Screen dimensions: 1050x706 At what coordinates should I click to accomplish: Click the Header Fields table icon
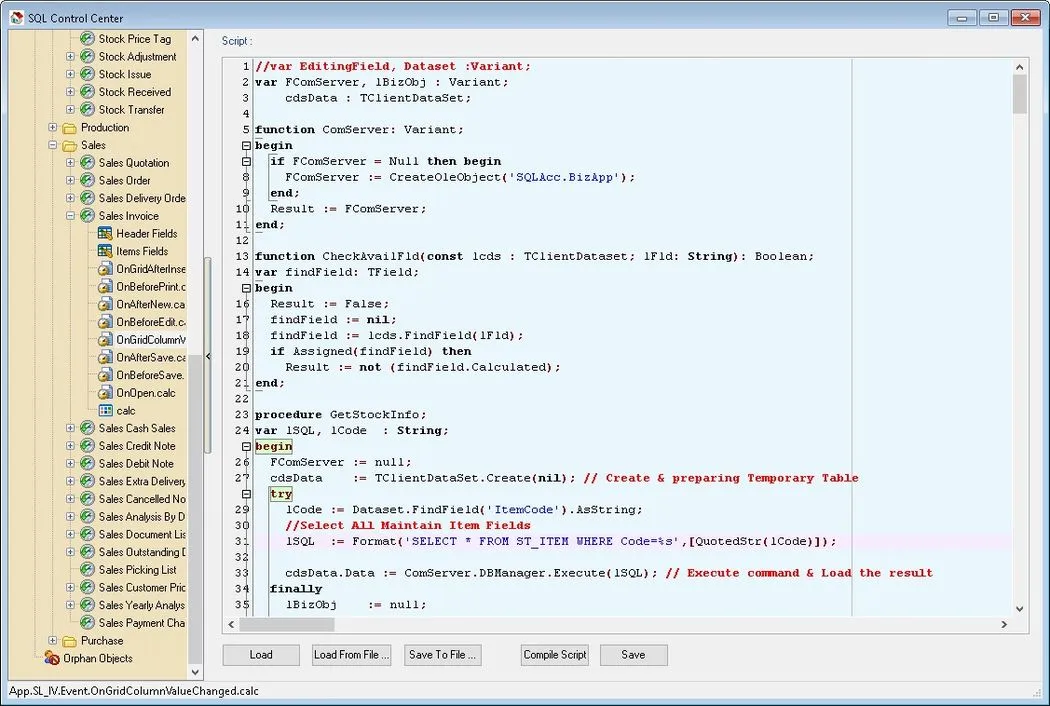(x=105, y=233)
